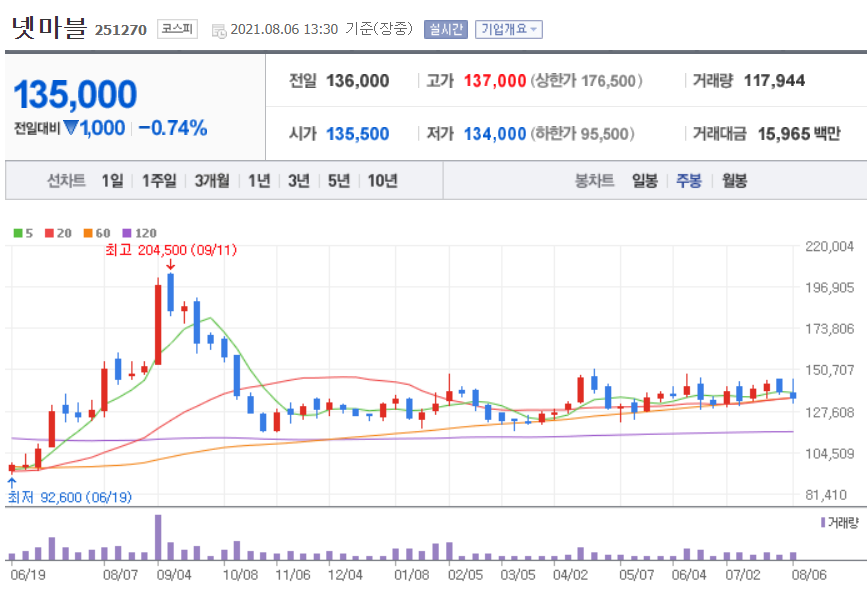
Task: Switch line chart to 10년
Action: click(x=383, y=181)
